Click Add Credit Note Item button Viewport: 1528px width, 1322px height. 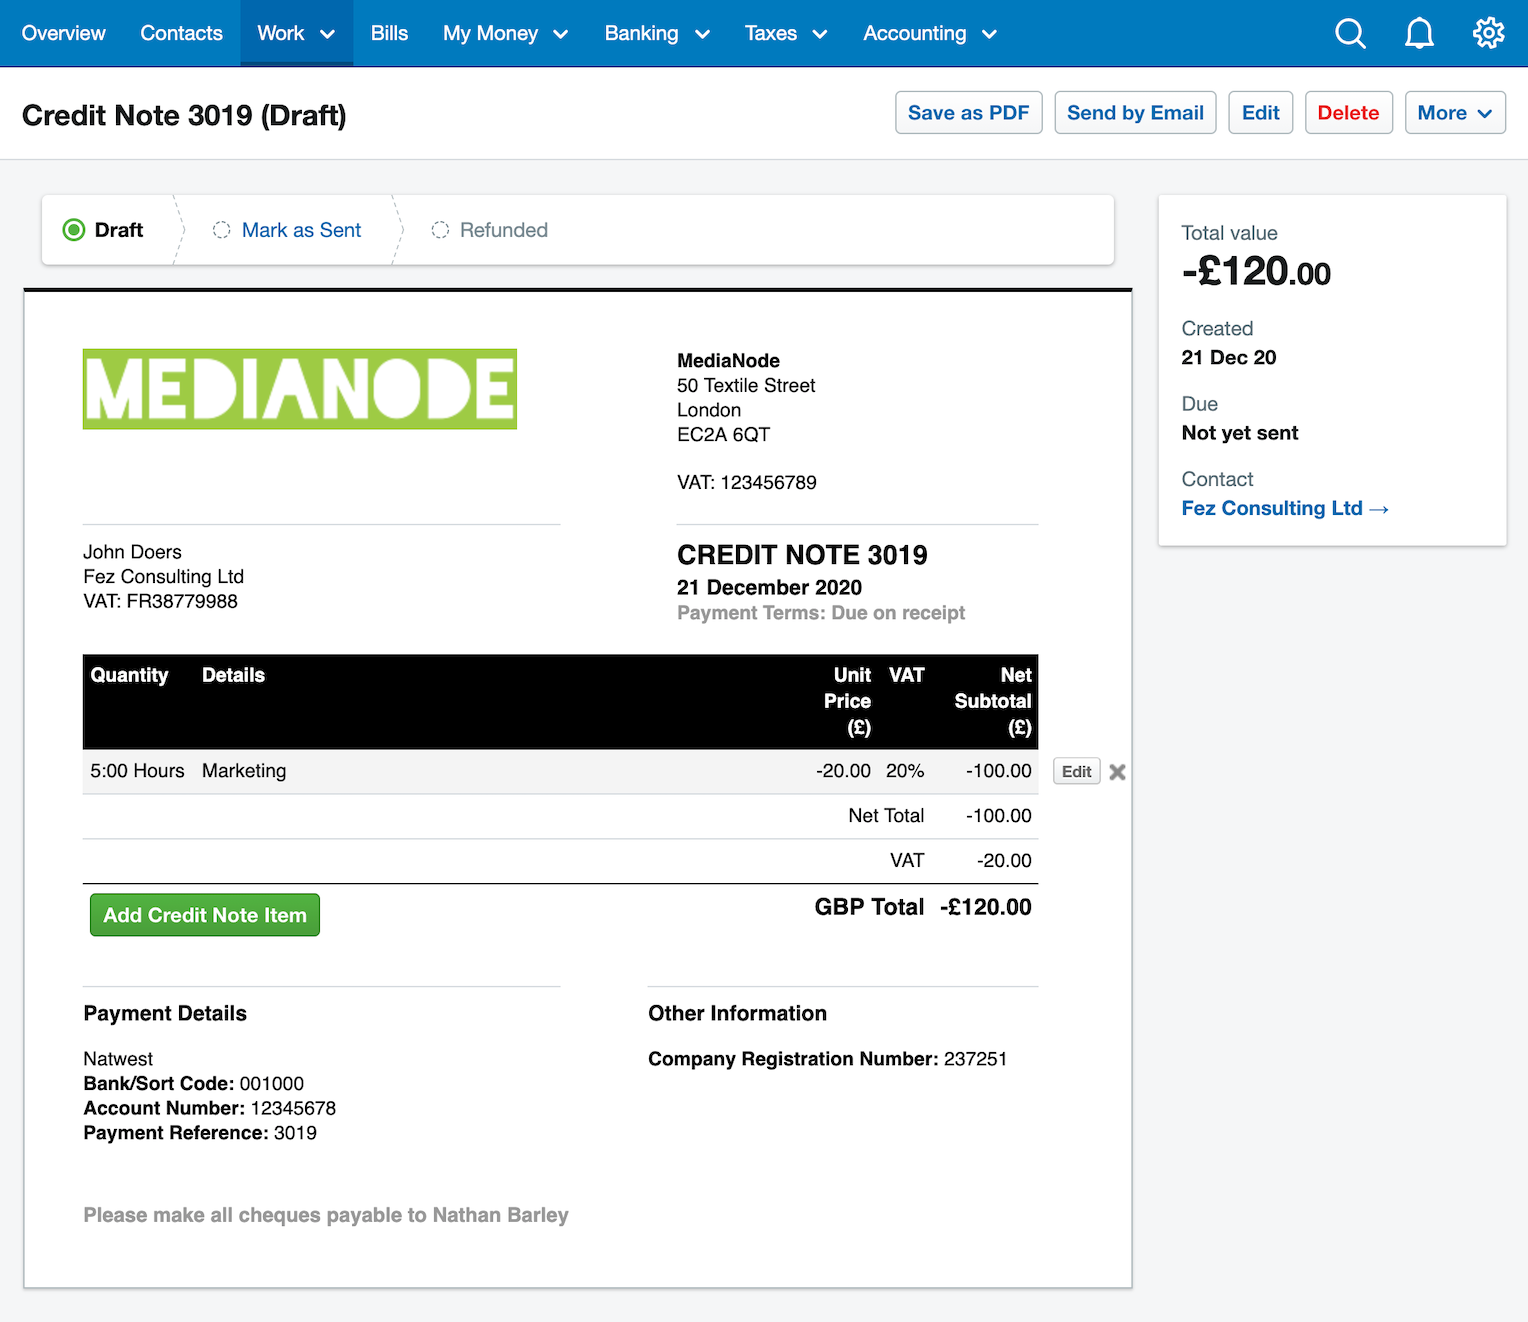point(205,915)
